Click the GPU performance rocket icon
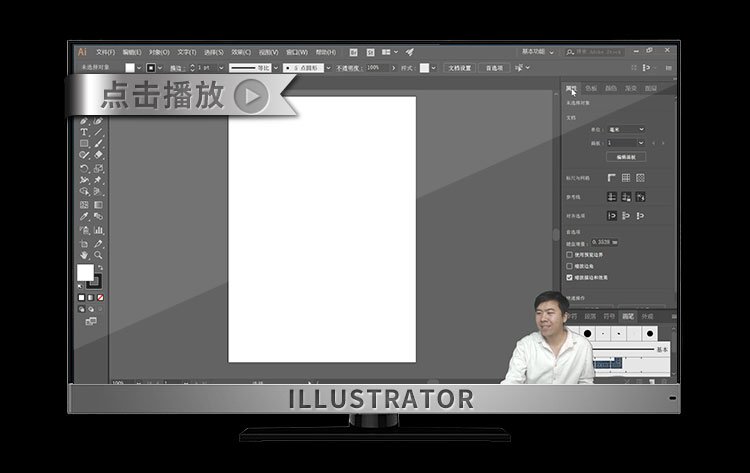The width and height of the screenshot is (750, 473). 410,52
